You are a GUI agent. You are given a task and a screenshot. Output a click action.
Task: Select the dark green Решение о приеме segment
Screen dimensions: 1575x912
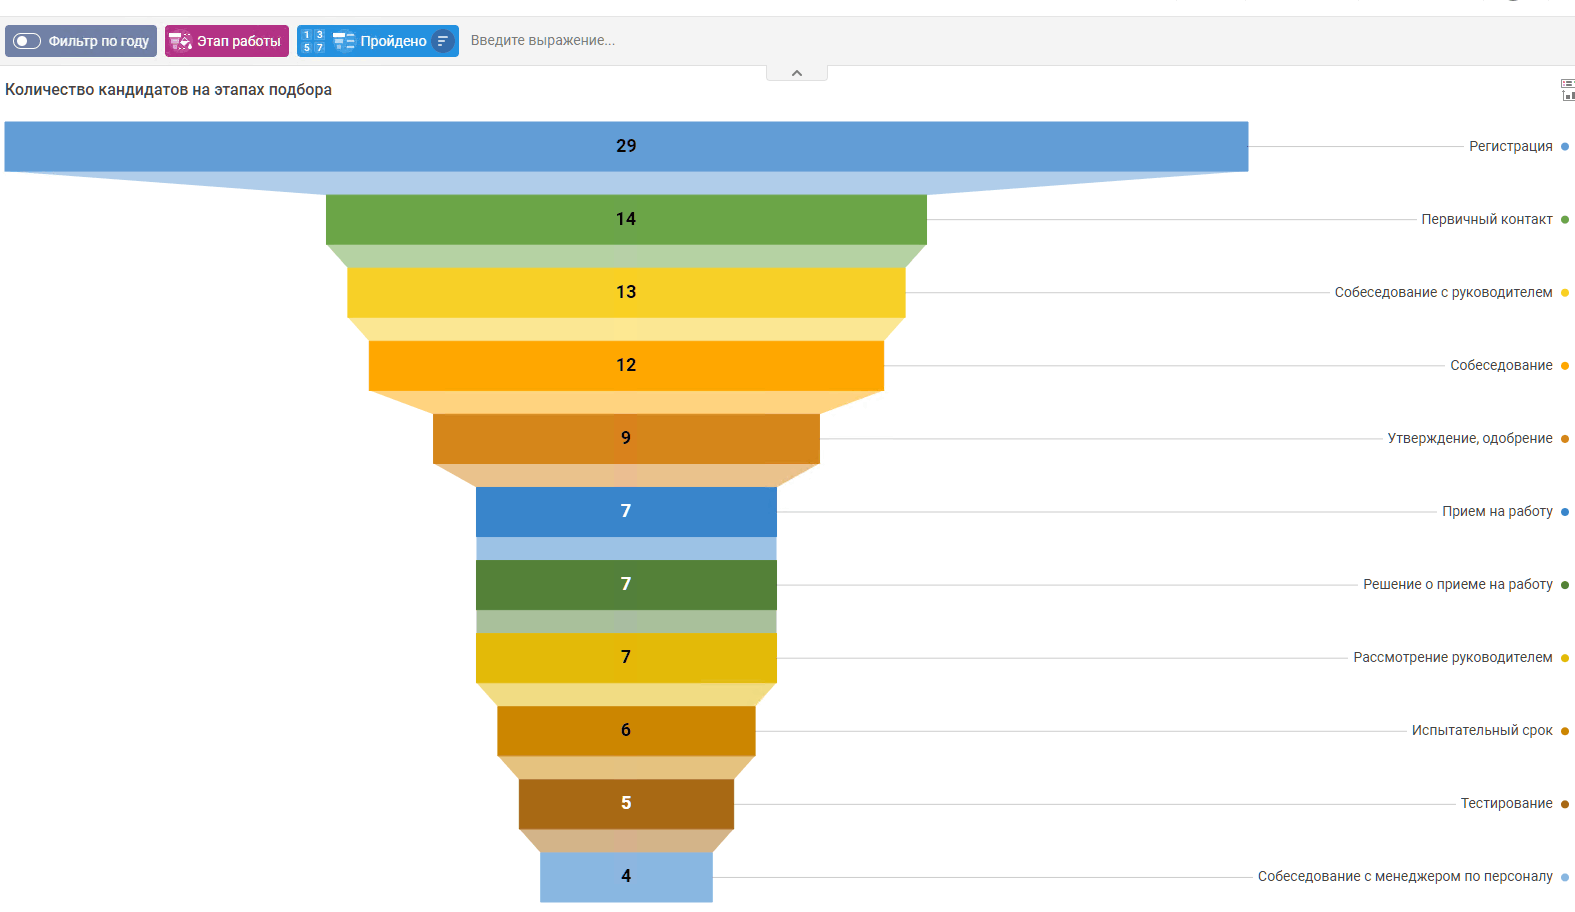(626, 584)
